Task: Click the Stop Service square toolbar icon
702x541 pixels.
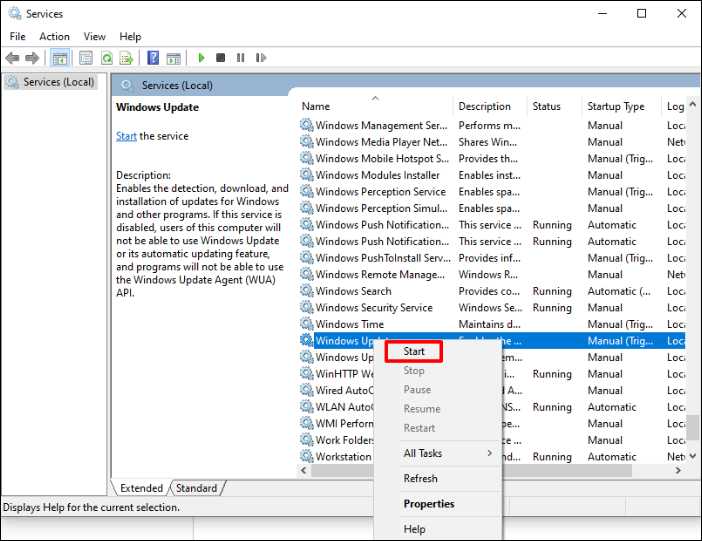Action: (x=221, y=59)
